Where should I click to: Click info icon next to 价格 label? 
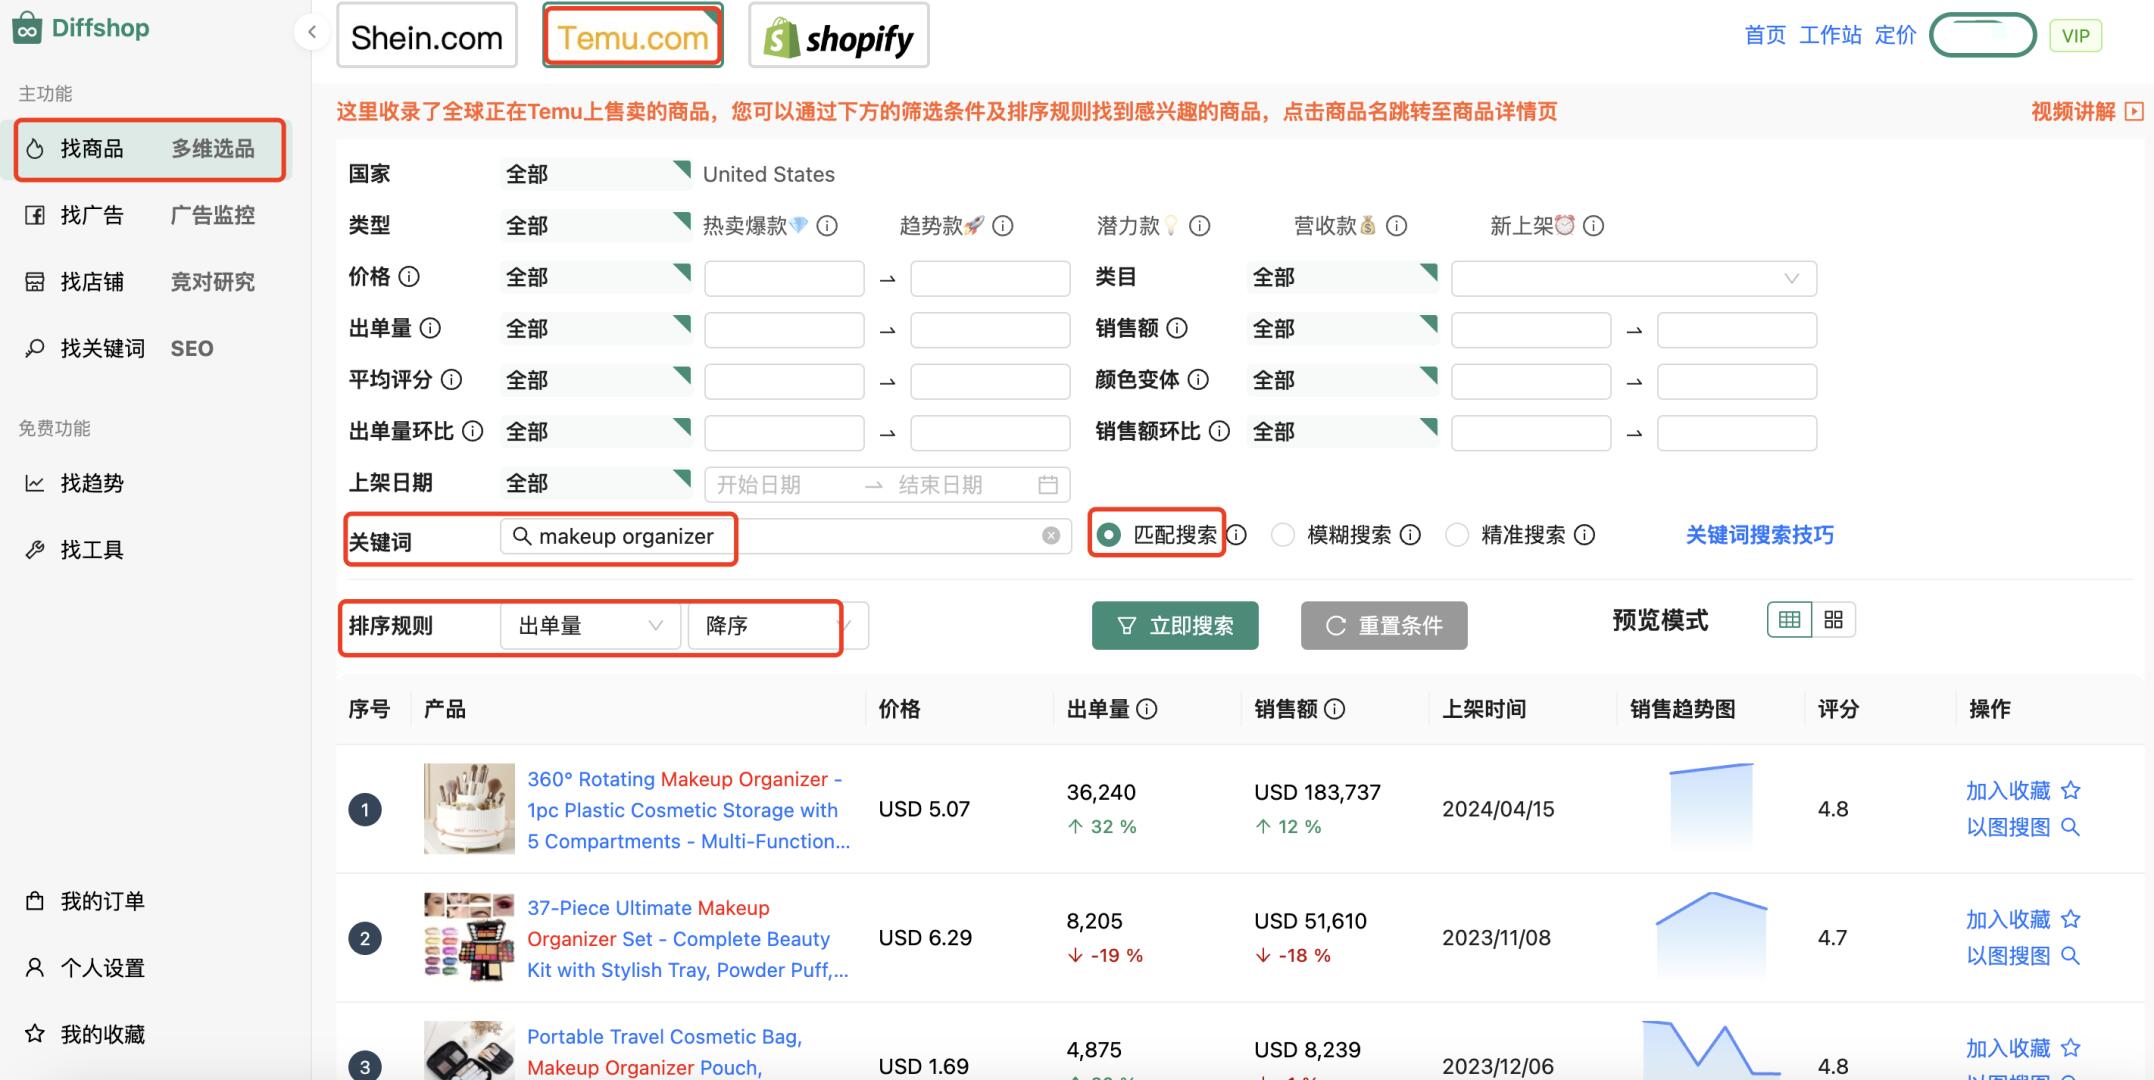(x=409, y=276)
